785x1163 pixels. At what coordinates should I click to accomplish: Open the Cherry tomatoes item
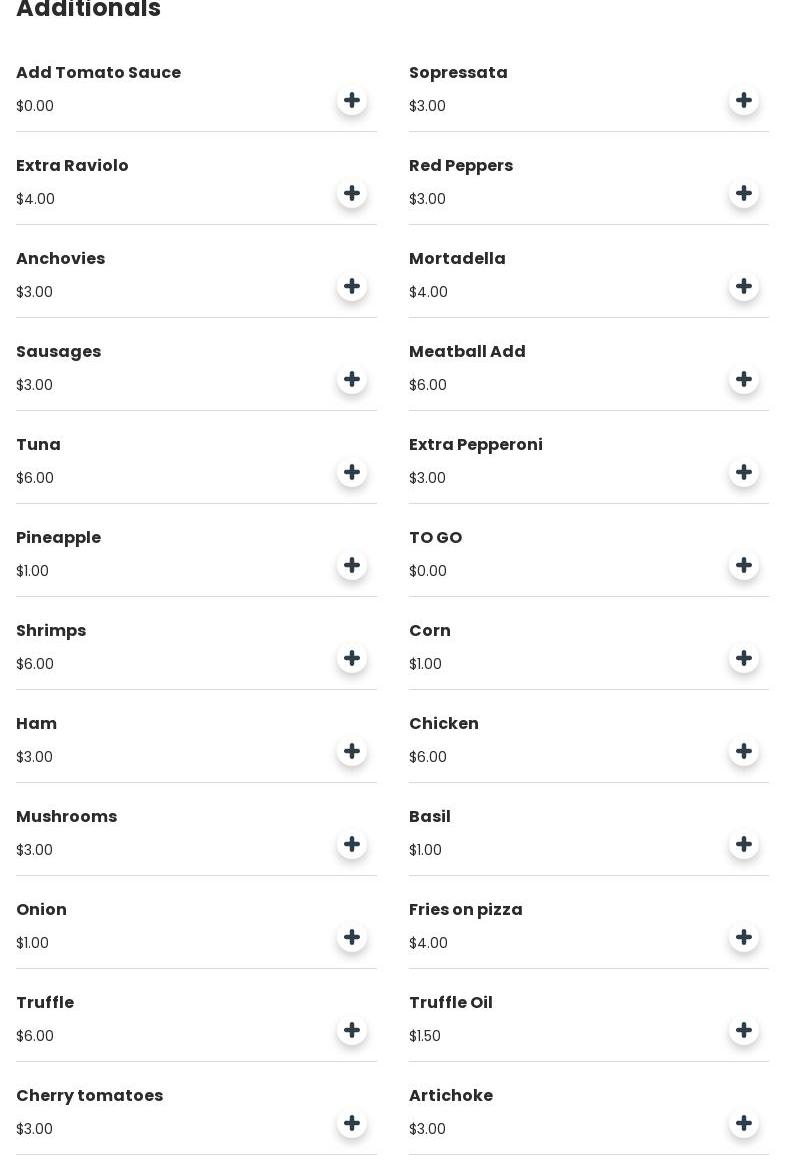[x=89, y=1096]
